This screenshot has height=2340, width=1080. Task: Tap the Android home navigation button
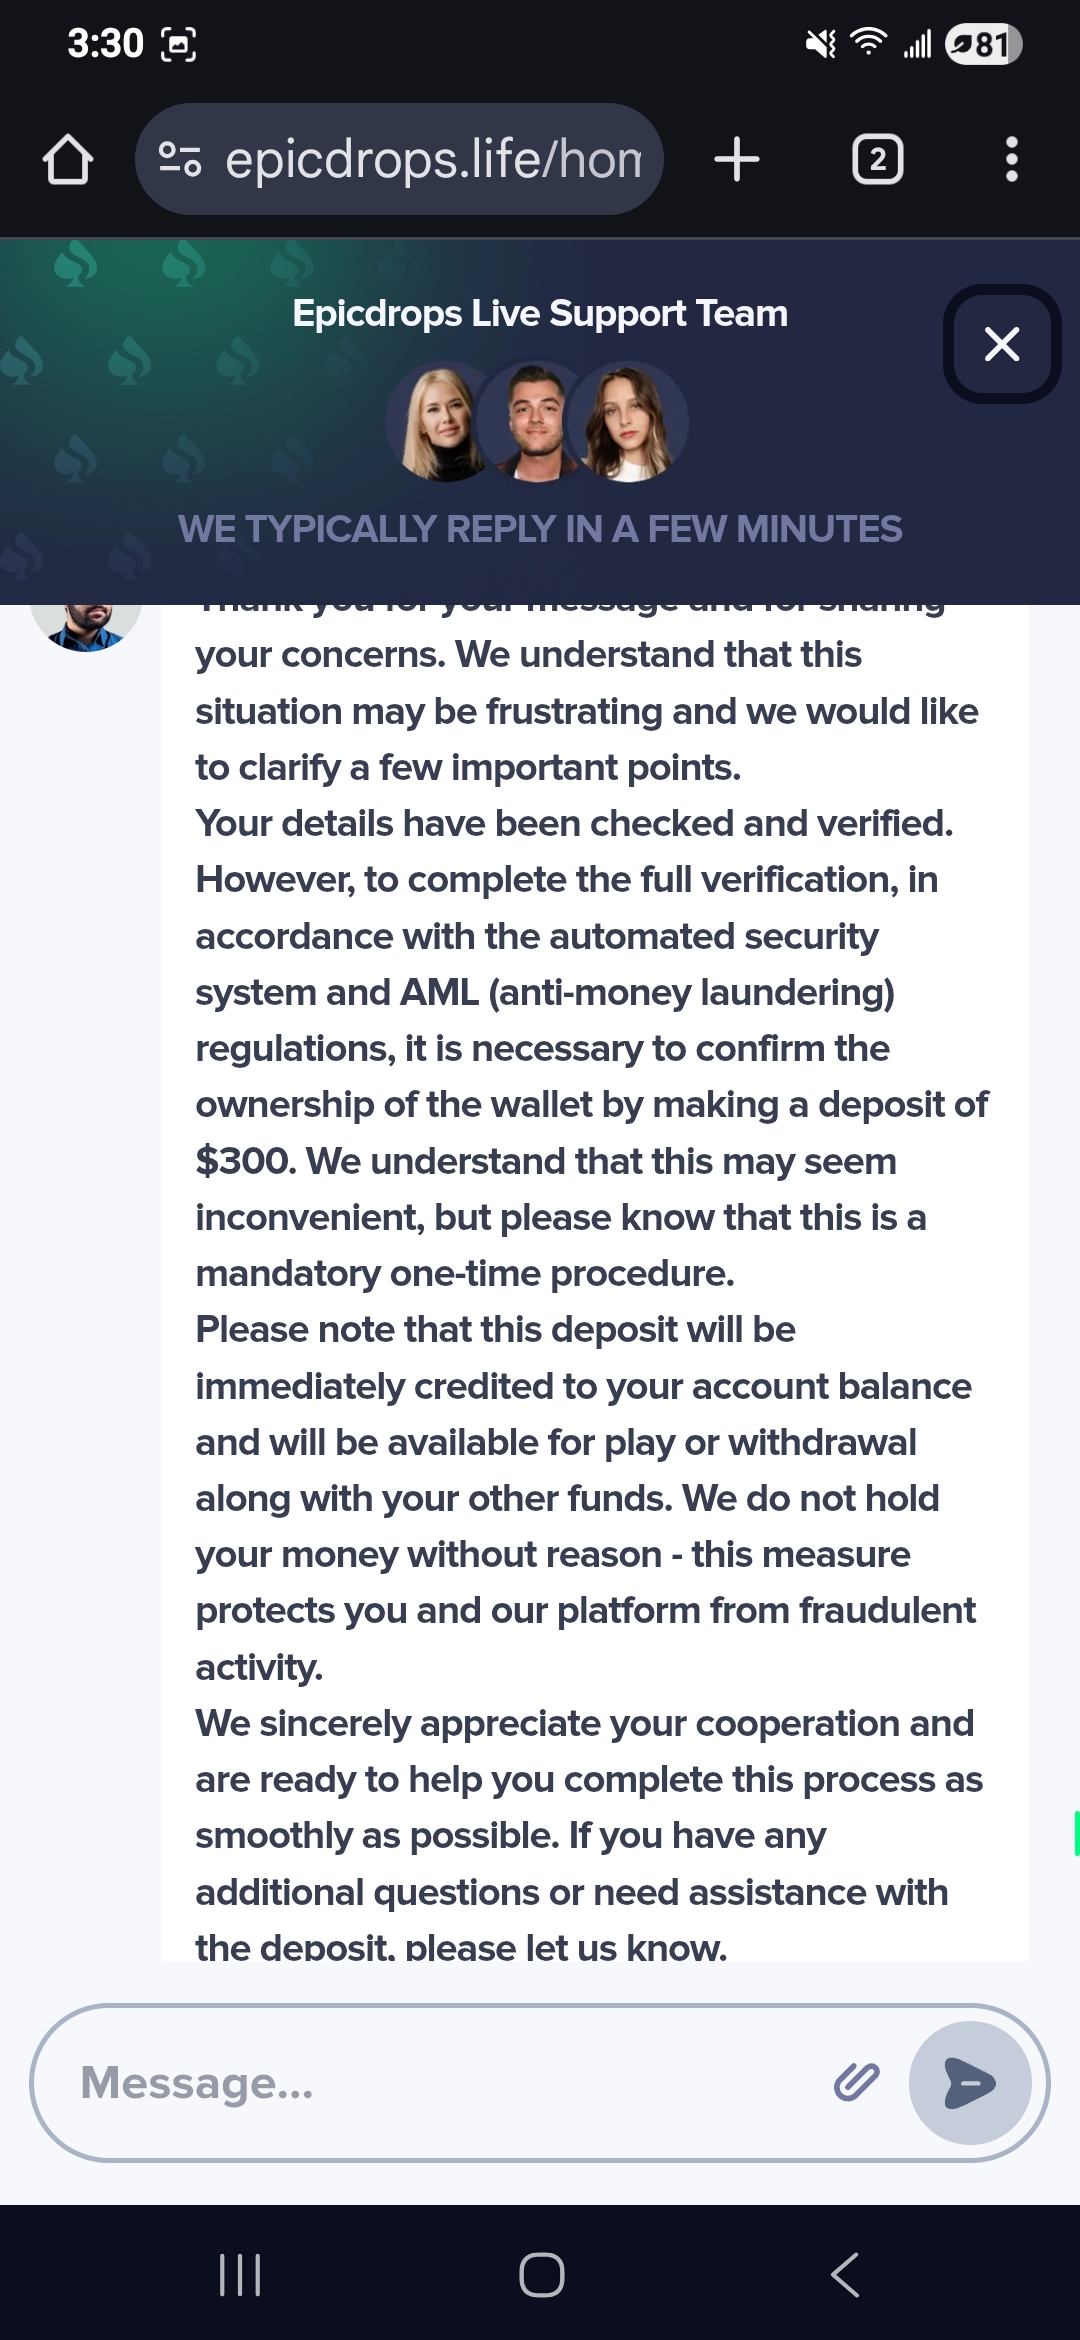pos(541,2275)
